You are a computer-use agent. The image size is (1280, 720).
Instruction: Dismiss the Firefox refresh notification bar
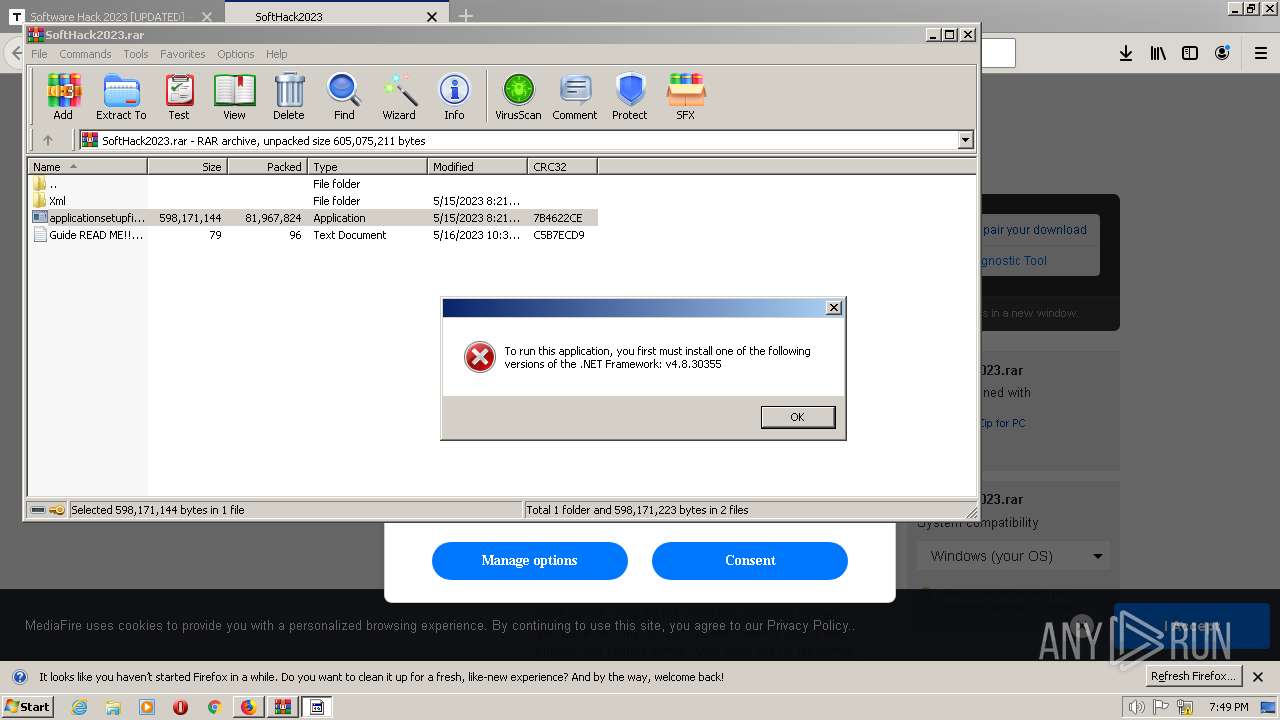[1258, 677]
